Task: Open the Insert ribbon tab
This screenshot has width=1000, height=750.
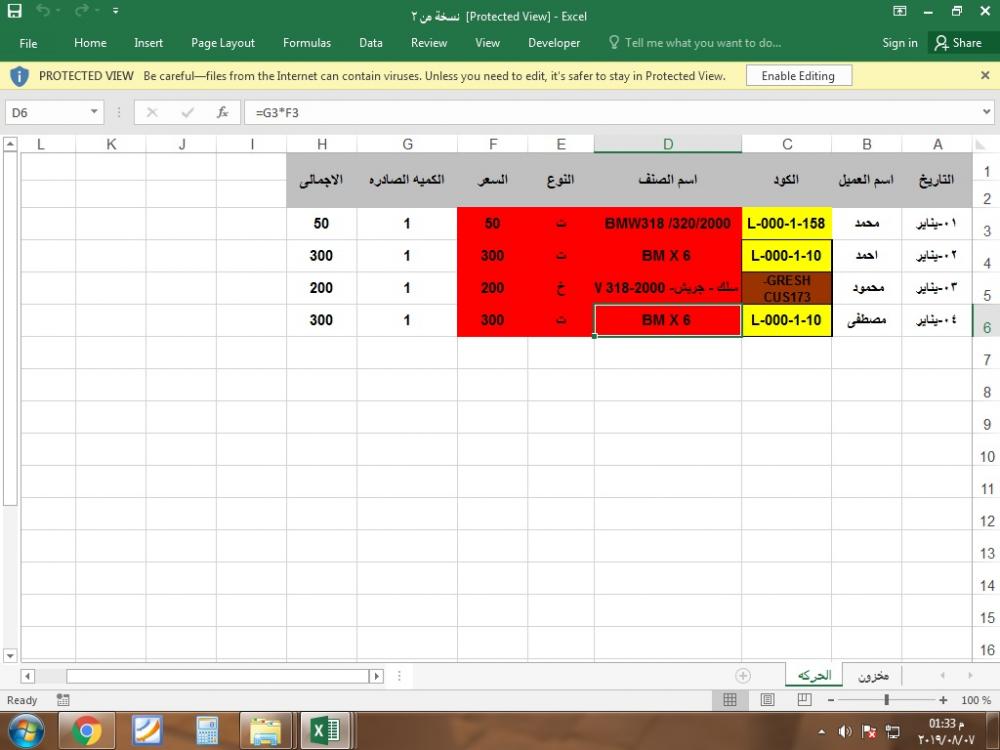Action: click(x=148, y=43)
